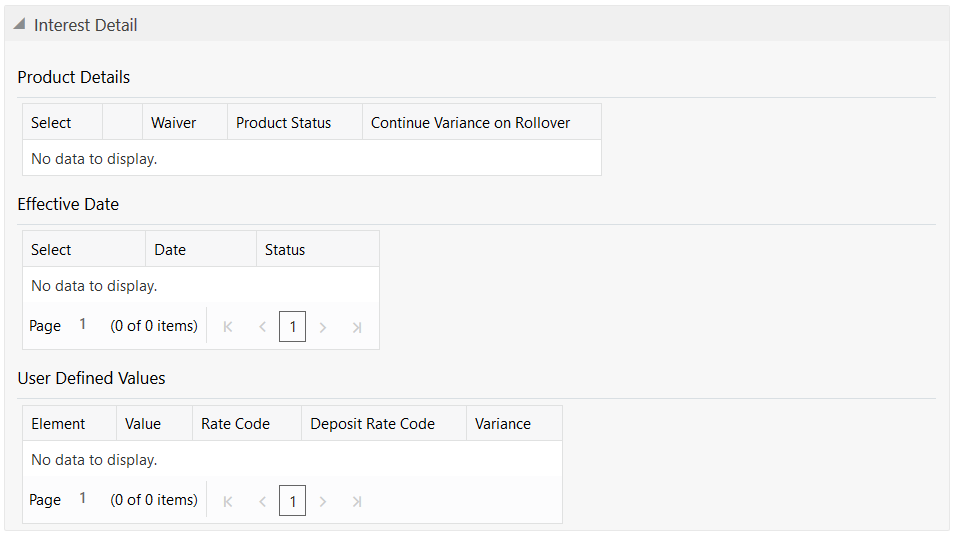Click the Waiver column header
The height and width of the screenshot is (535, 955).
click(173, 123)
